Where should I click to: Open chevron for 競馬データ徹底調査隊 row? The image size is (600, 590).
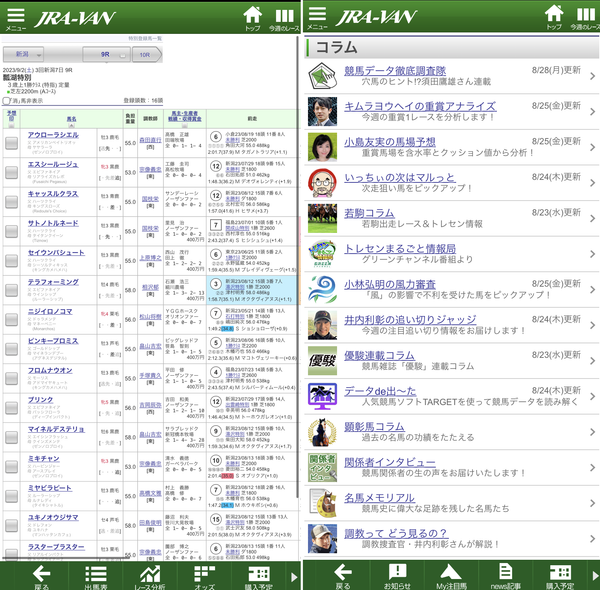(592, 76)
